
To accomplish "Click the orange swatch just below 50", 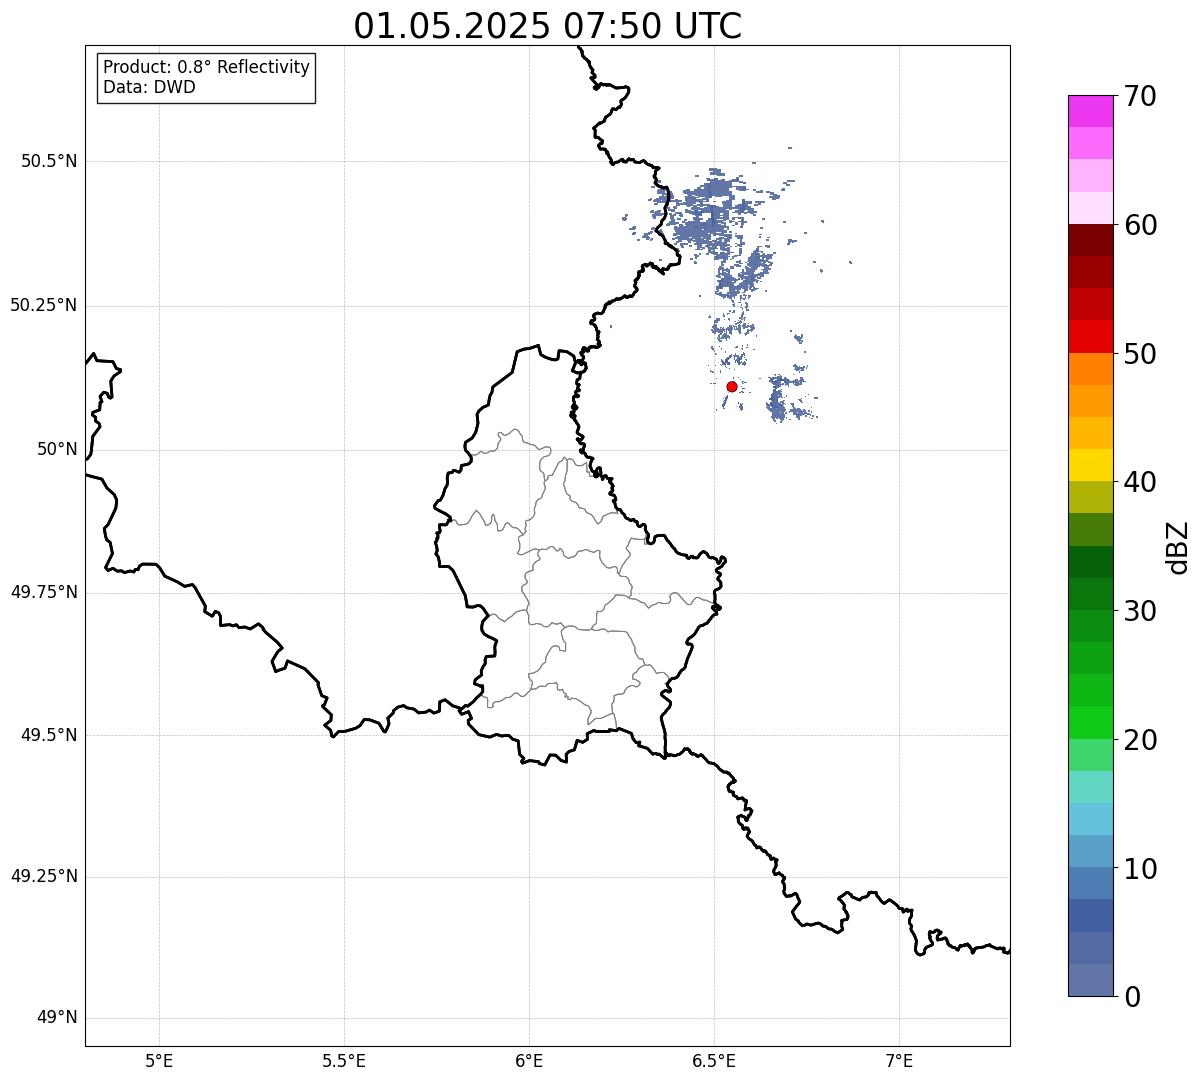I will [1090, 369].
